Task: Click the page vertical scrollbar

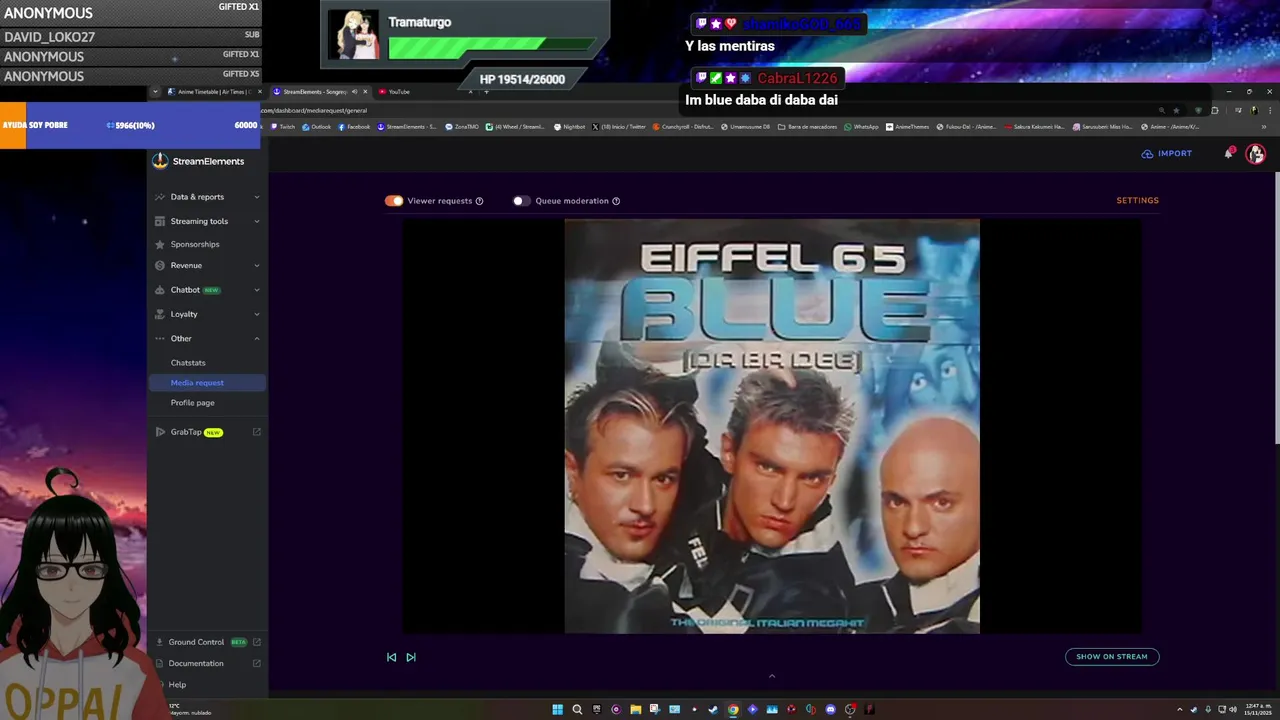Action: [x=1275, y=308]
